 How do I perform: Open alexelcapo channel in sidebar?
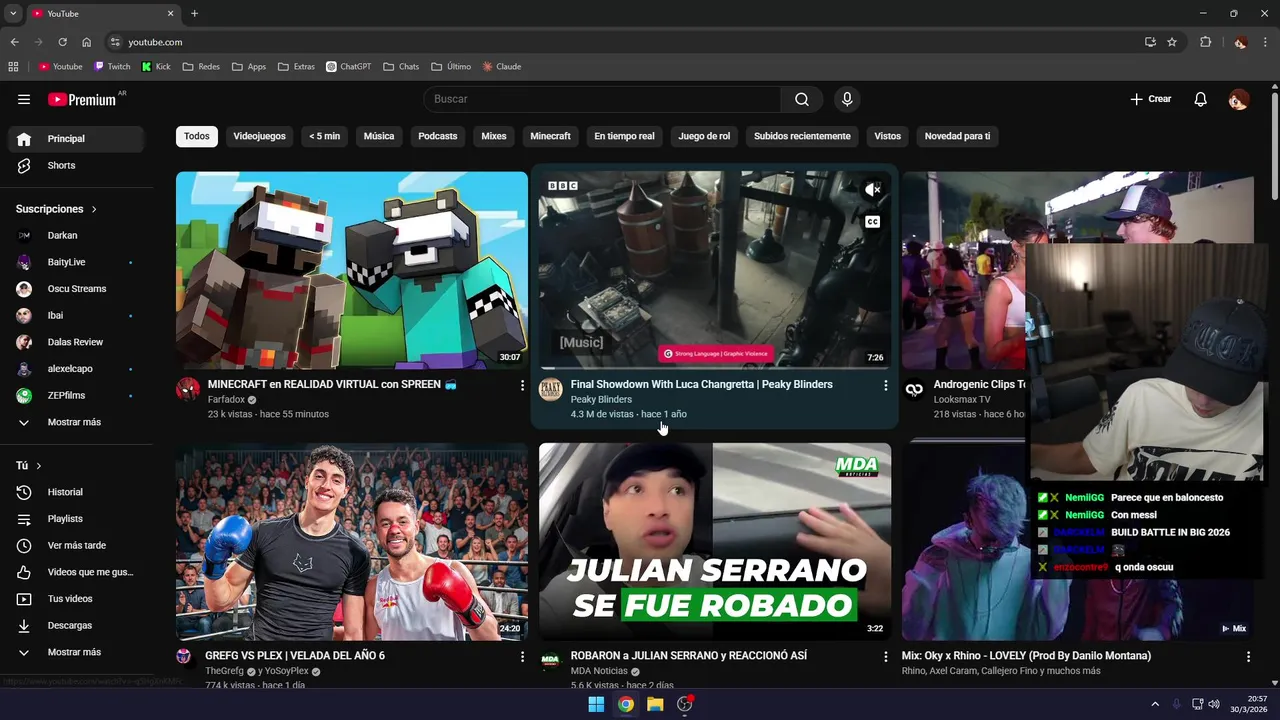point(76,369)
